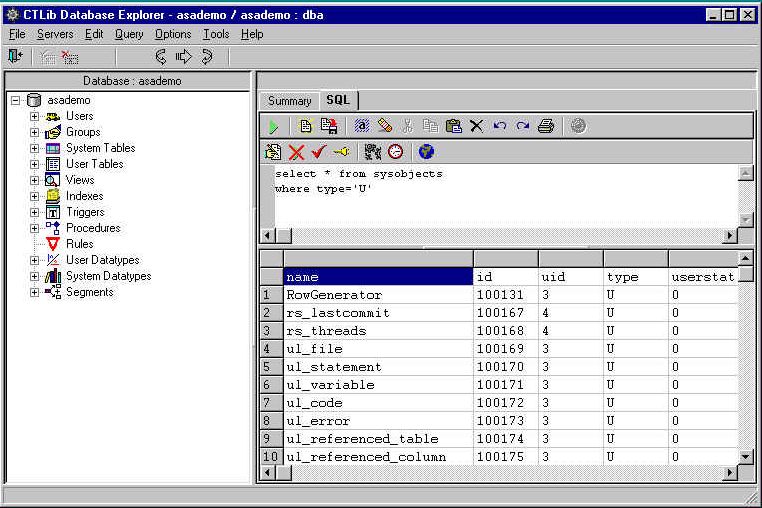Viewport: 762px width, 508px height.
Task: Click results grid horizontal scrollbar right arrow
Action: pyautogui.click(x=729, y=473)
